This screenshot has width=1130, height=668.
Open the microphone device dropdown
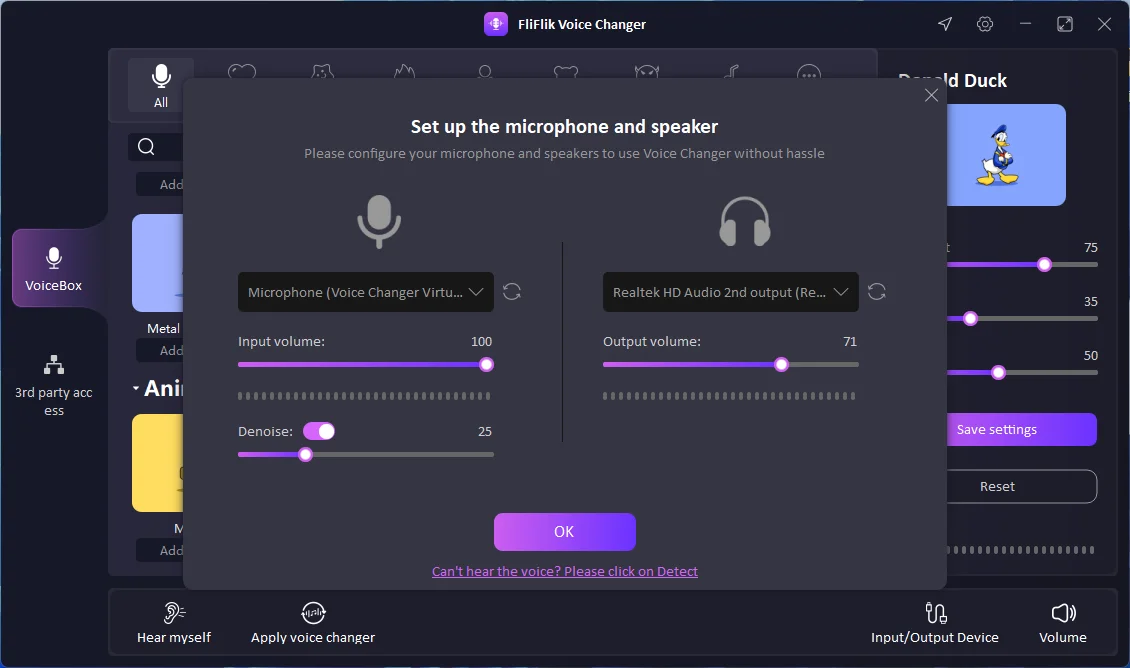pyautogui.click(x=365, y=291)
